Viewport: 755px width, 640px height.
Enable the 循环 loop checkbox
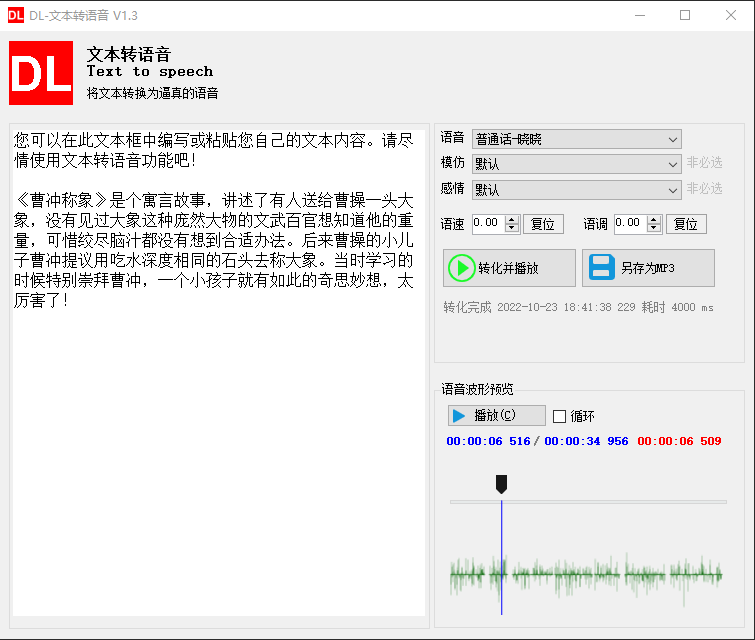559,416
